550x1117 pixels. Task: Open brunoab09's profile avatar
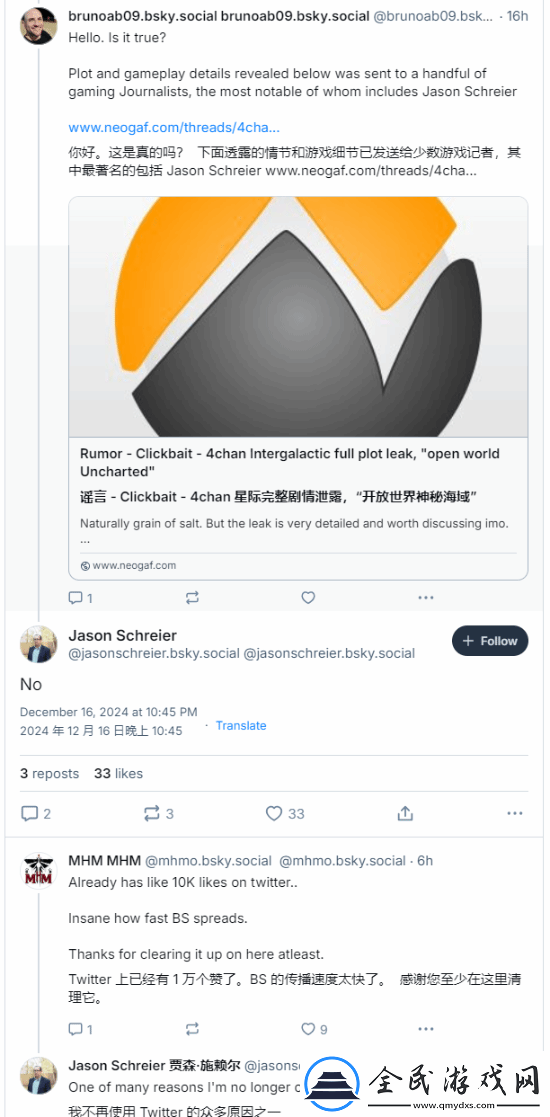38,26
